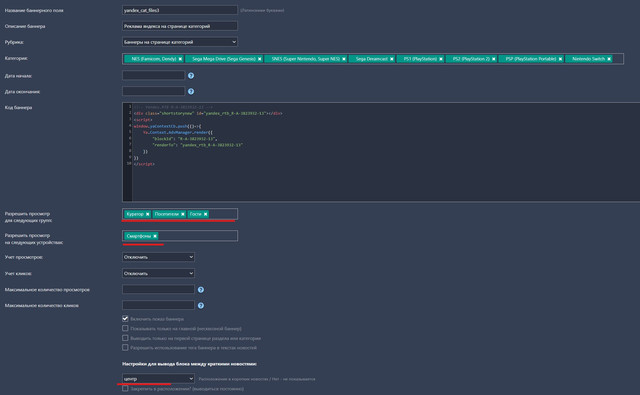Screen dimensions: 640x395
Task: Click empty area of allowed groups field
Action: pos(223,214)
